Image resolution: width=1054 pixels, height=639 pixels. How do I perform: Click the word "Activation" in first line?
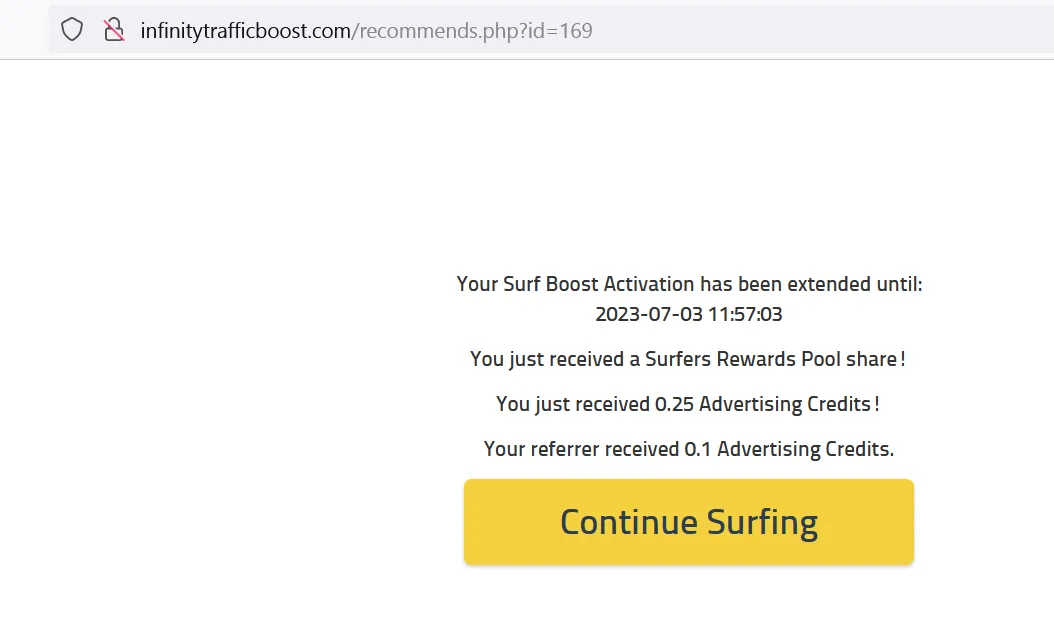coord(648,284)
